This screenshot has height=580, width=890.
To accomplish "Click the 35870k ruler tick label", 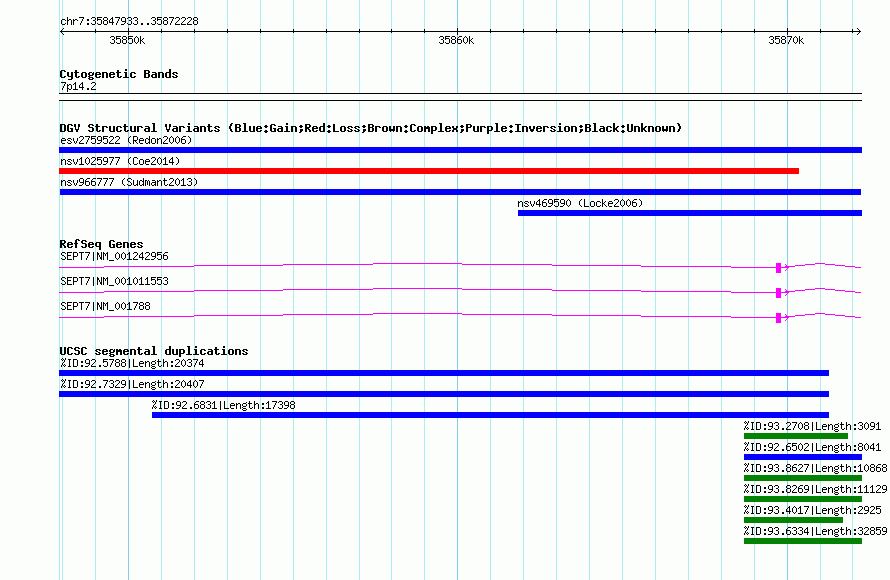I will point(786,40).
